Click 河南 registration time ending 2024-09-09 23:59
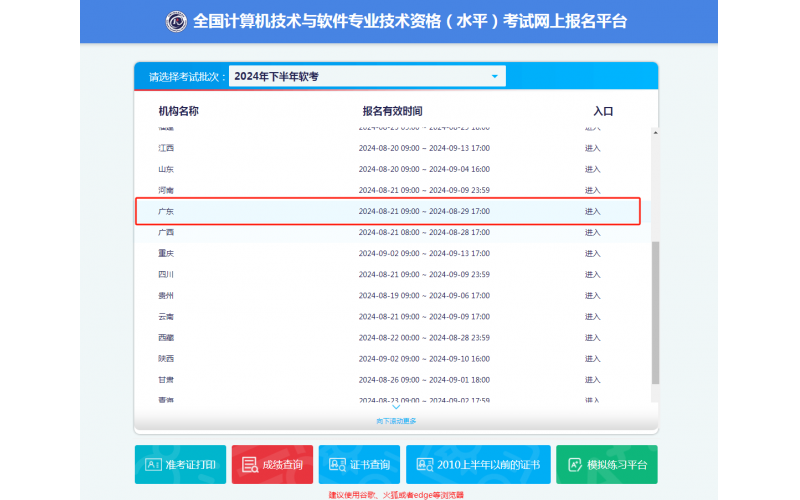Image resolution: width=800 pixels, height=500 pixels. pyautogui.click(x=424, y=190)
